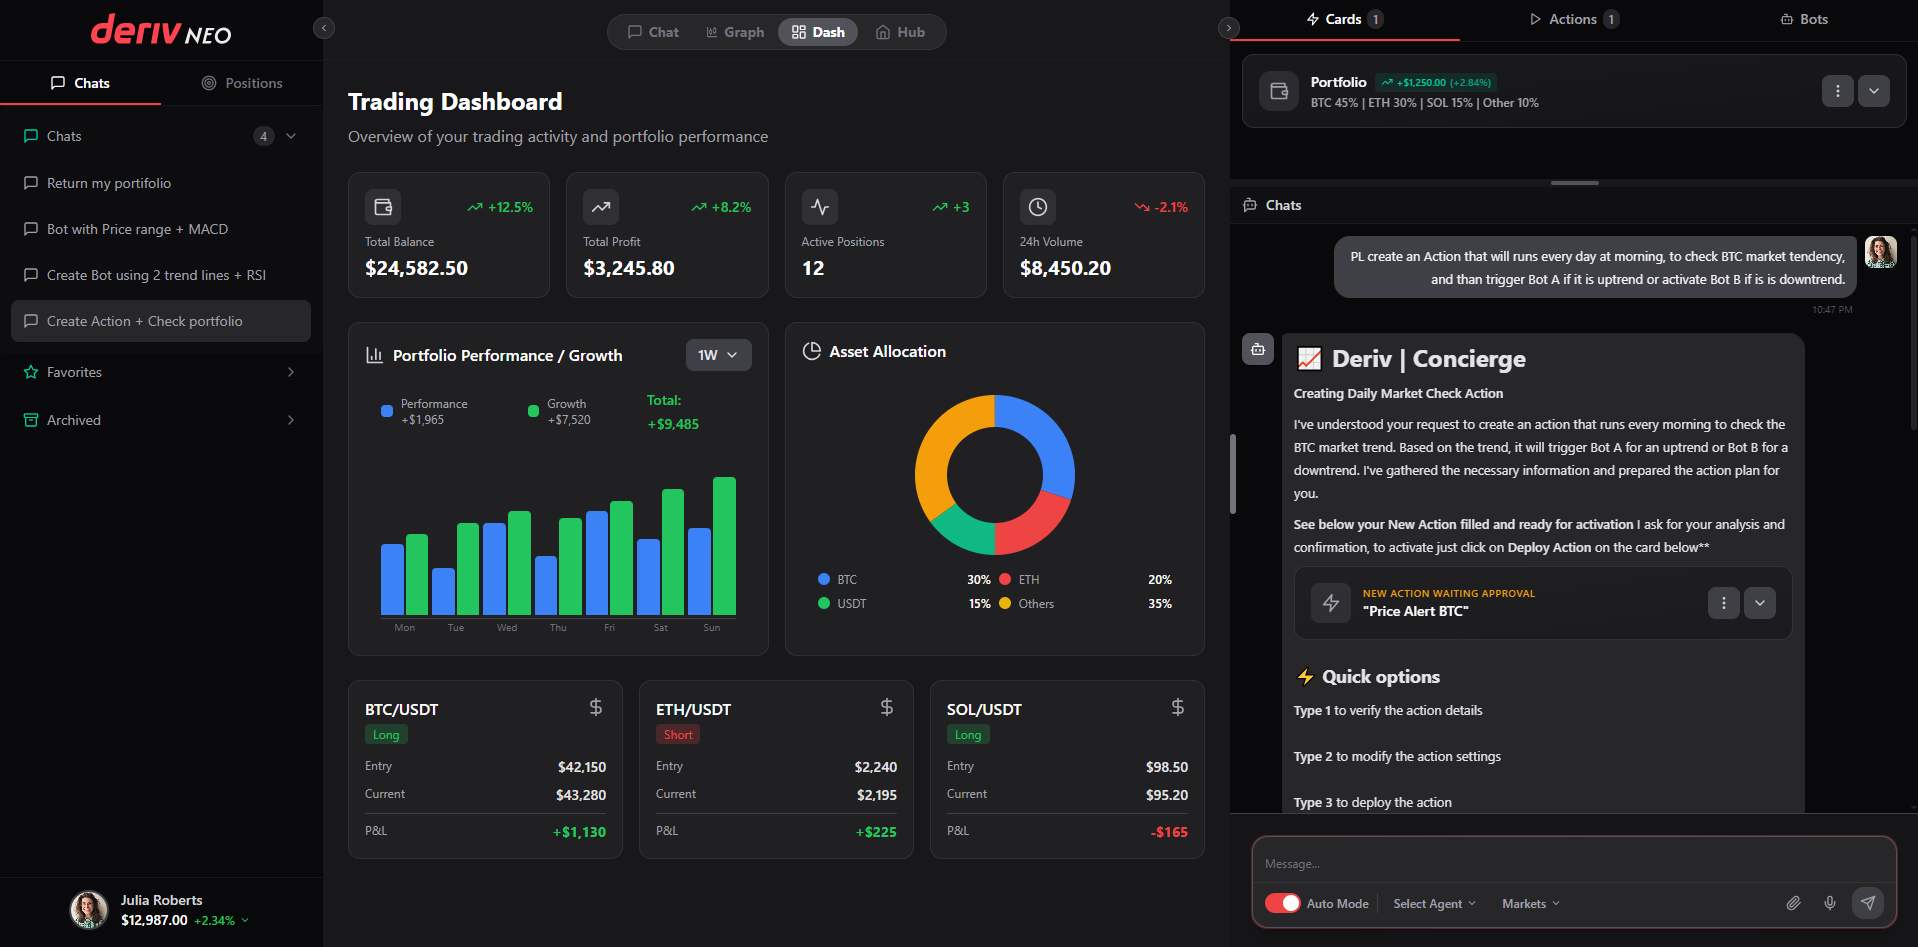The image size is (1918, 947).
Task: Click the Price Alert BTC lightning icon
Action: coord(1331,603)
